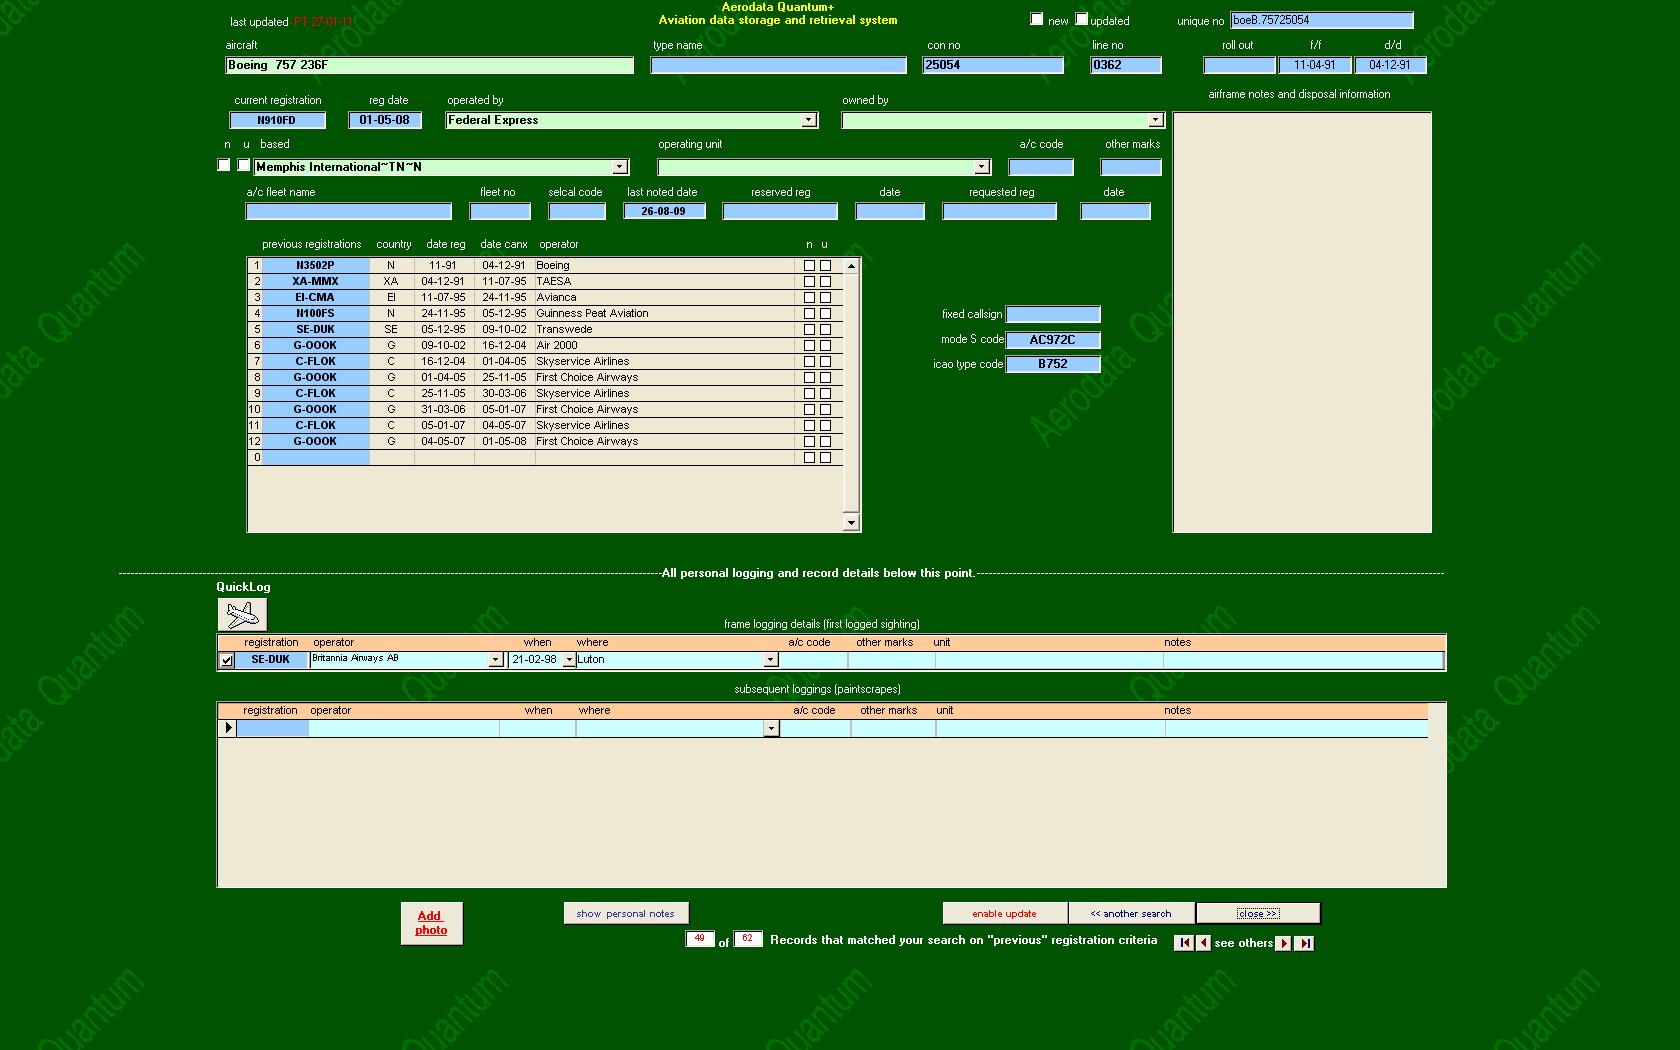Uncheck the SE-DUK frame logging checkbox

pos(227,660)
